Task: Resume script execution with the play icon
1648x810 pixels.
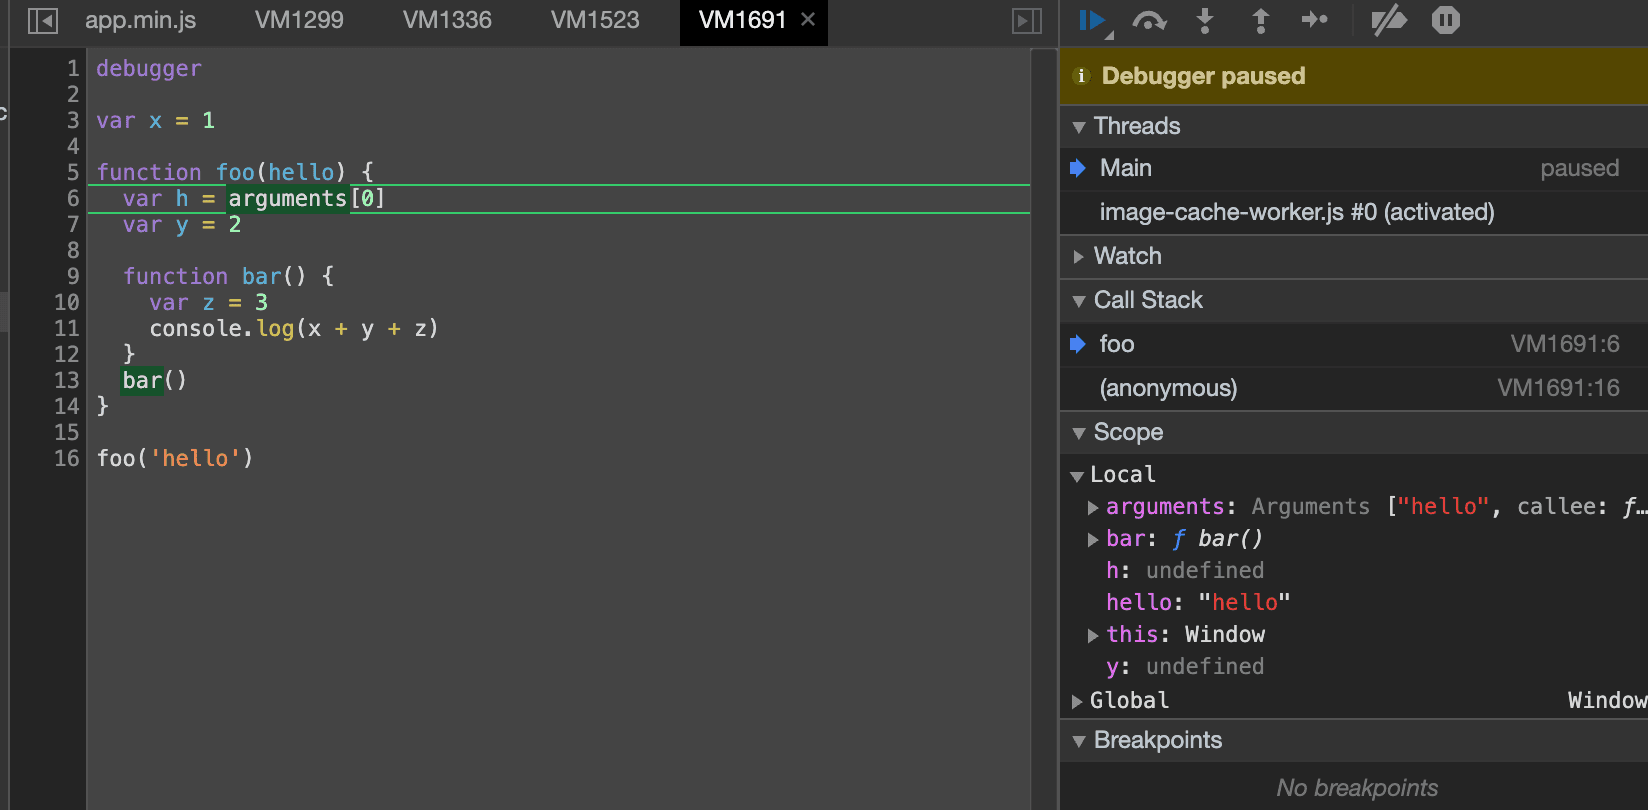Action: (x=1092, y=21)
